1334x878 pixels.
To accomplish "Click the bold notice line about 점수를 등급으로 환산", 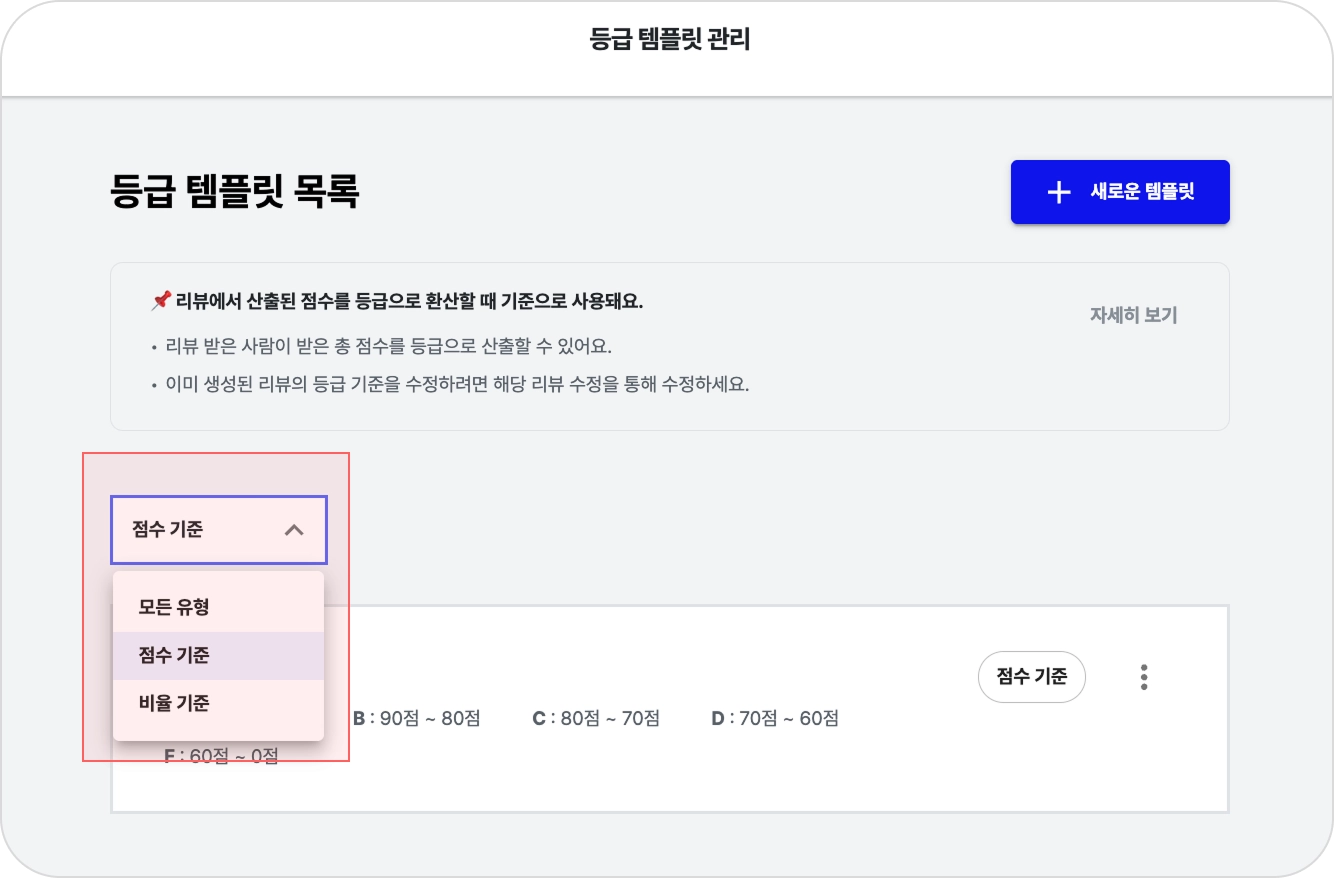I will 397,301.
